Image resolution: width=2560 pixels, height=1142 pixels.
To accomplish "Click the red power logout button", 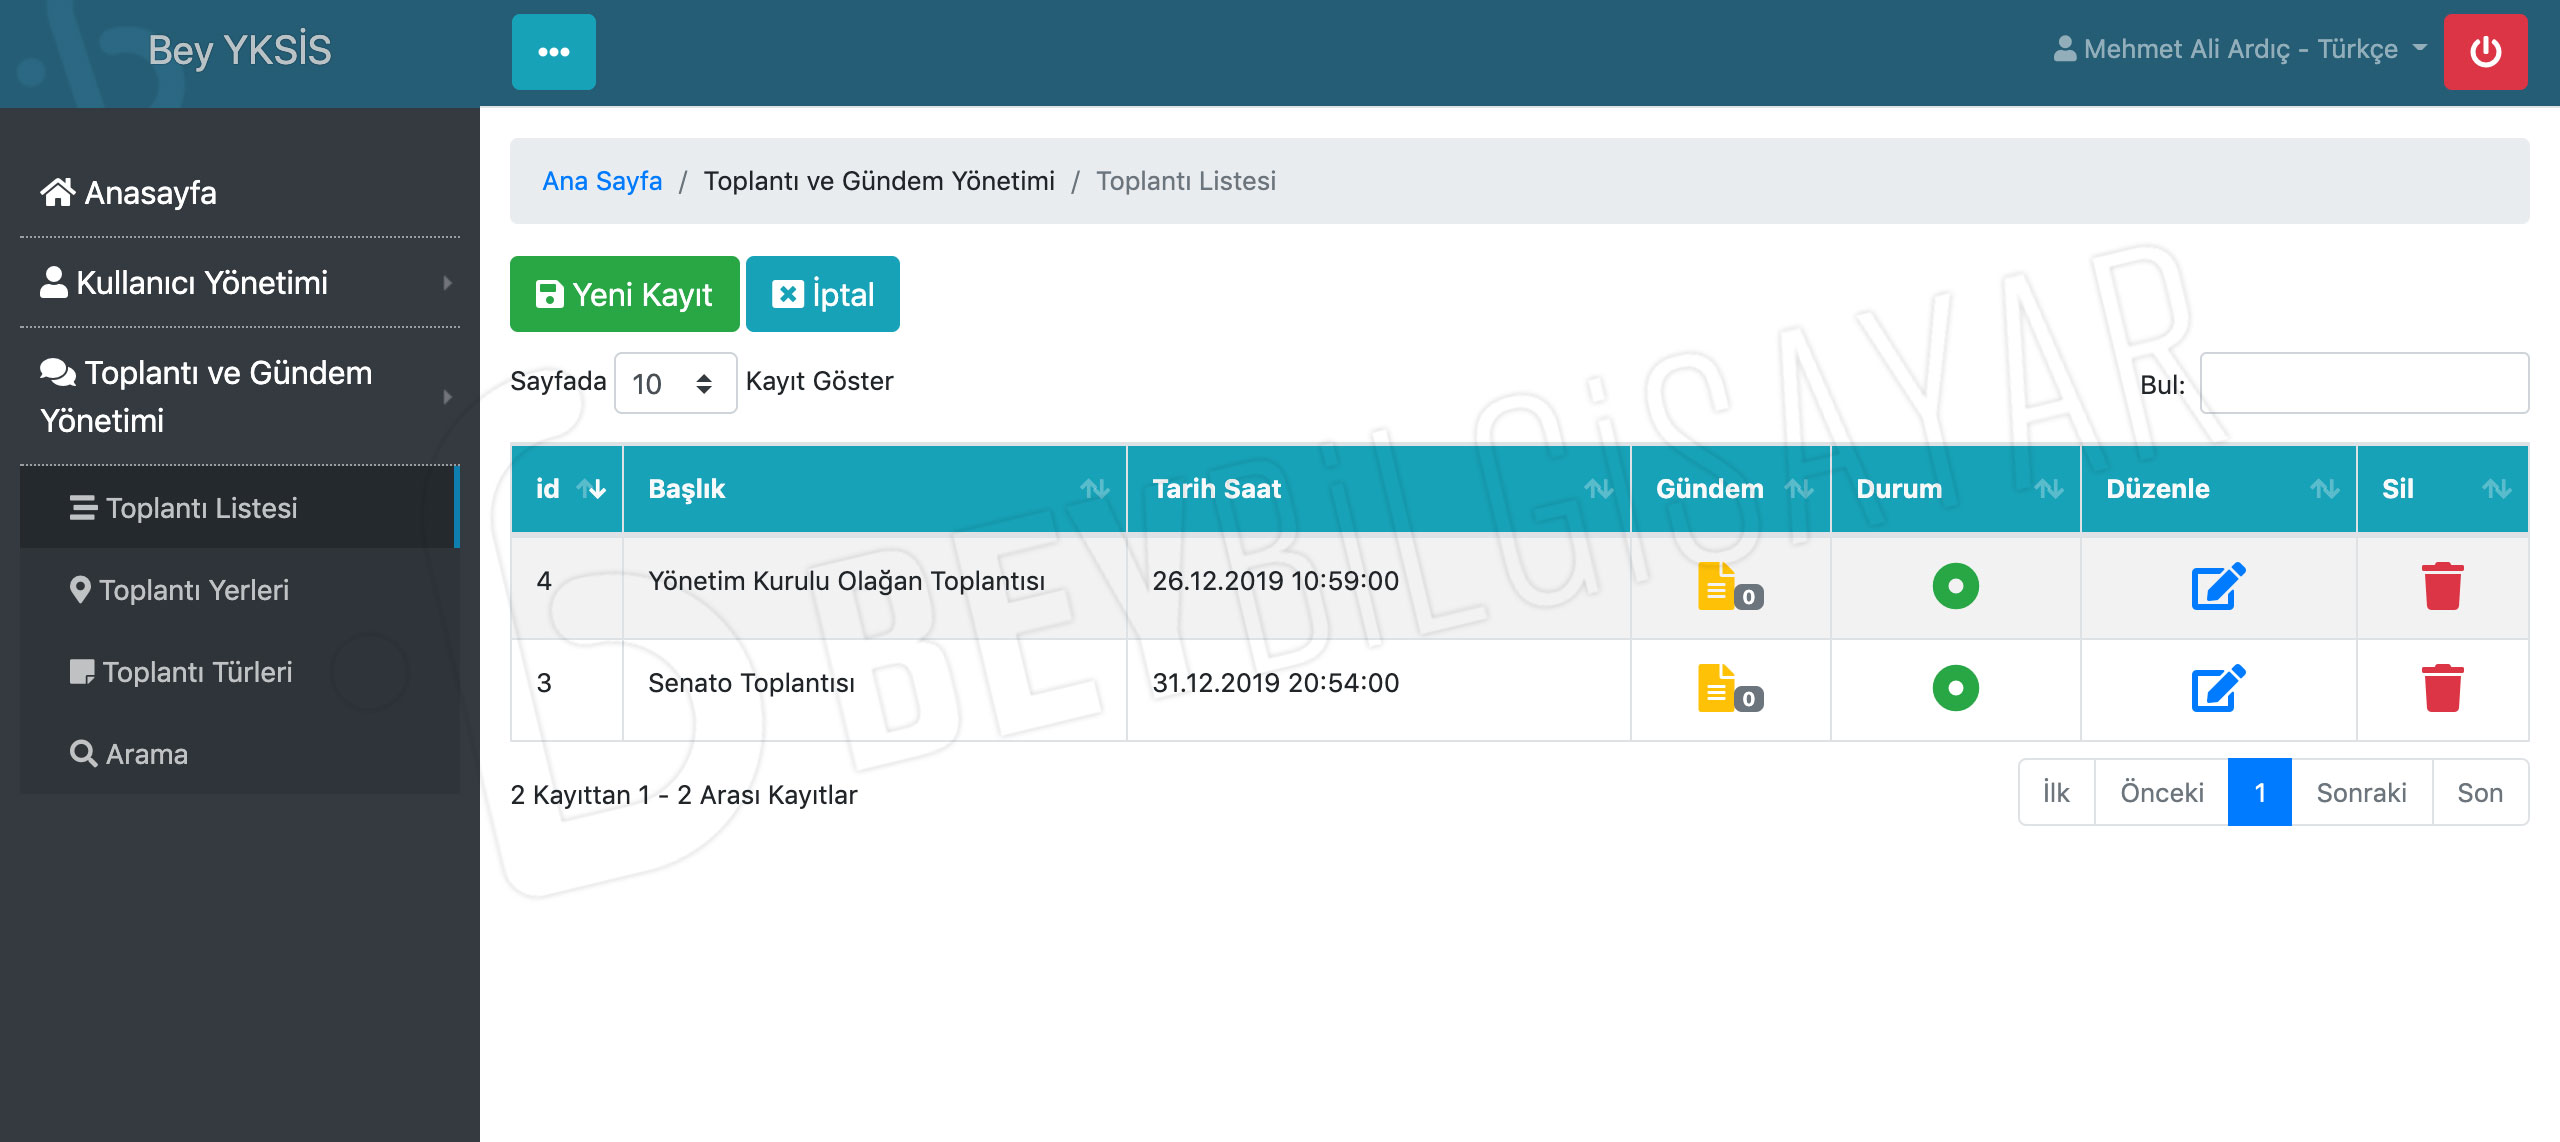I will pos(2485,52).
